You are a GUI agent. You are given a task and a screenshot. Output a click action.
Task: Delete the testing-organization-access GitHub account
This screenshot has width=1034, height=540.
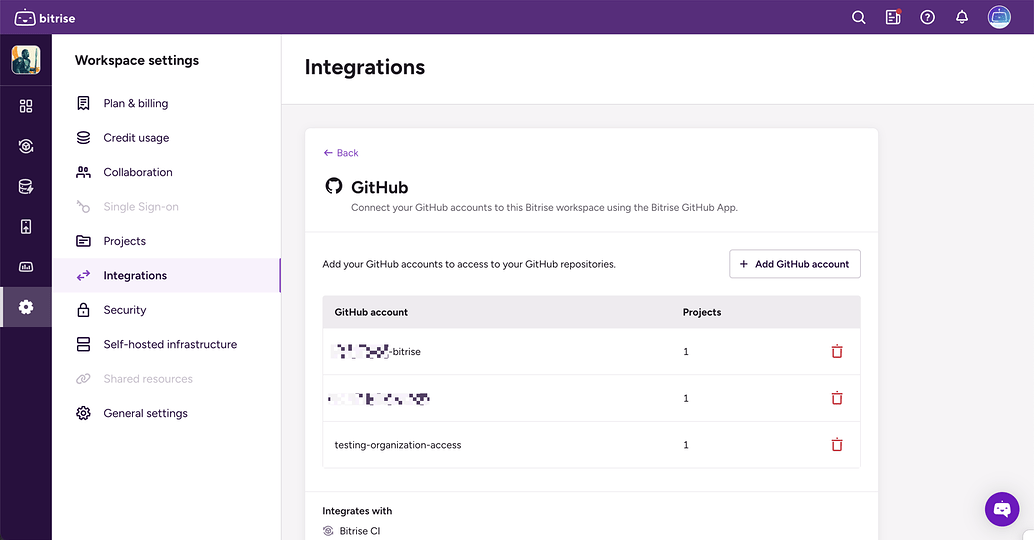coord(837,445)
